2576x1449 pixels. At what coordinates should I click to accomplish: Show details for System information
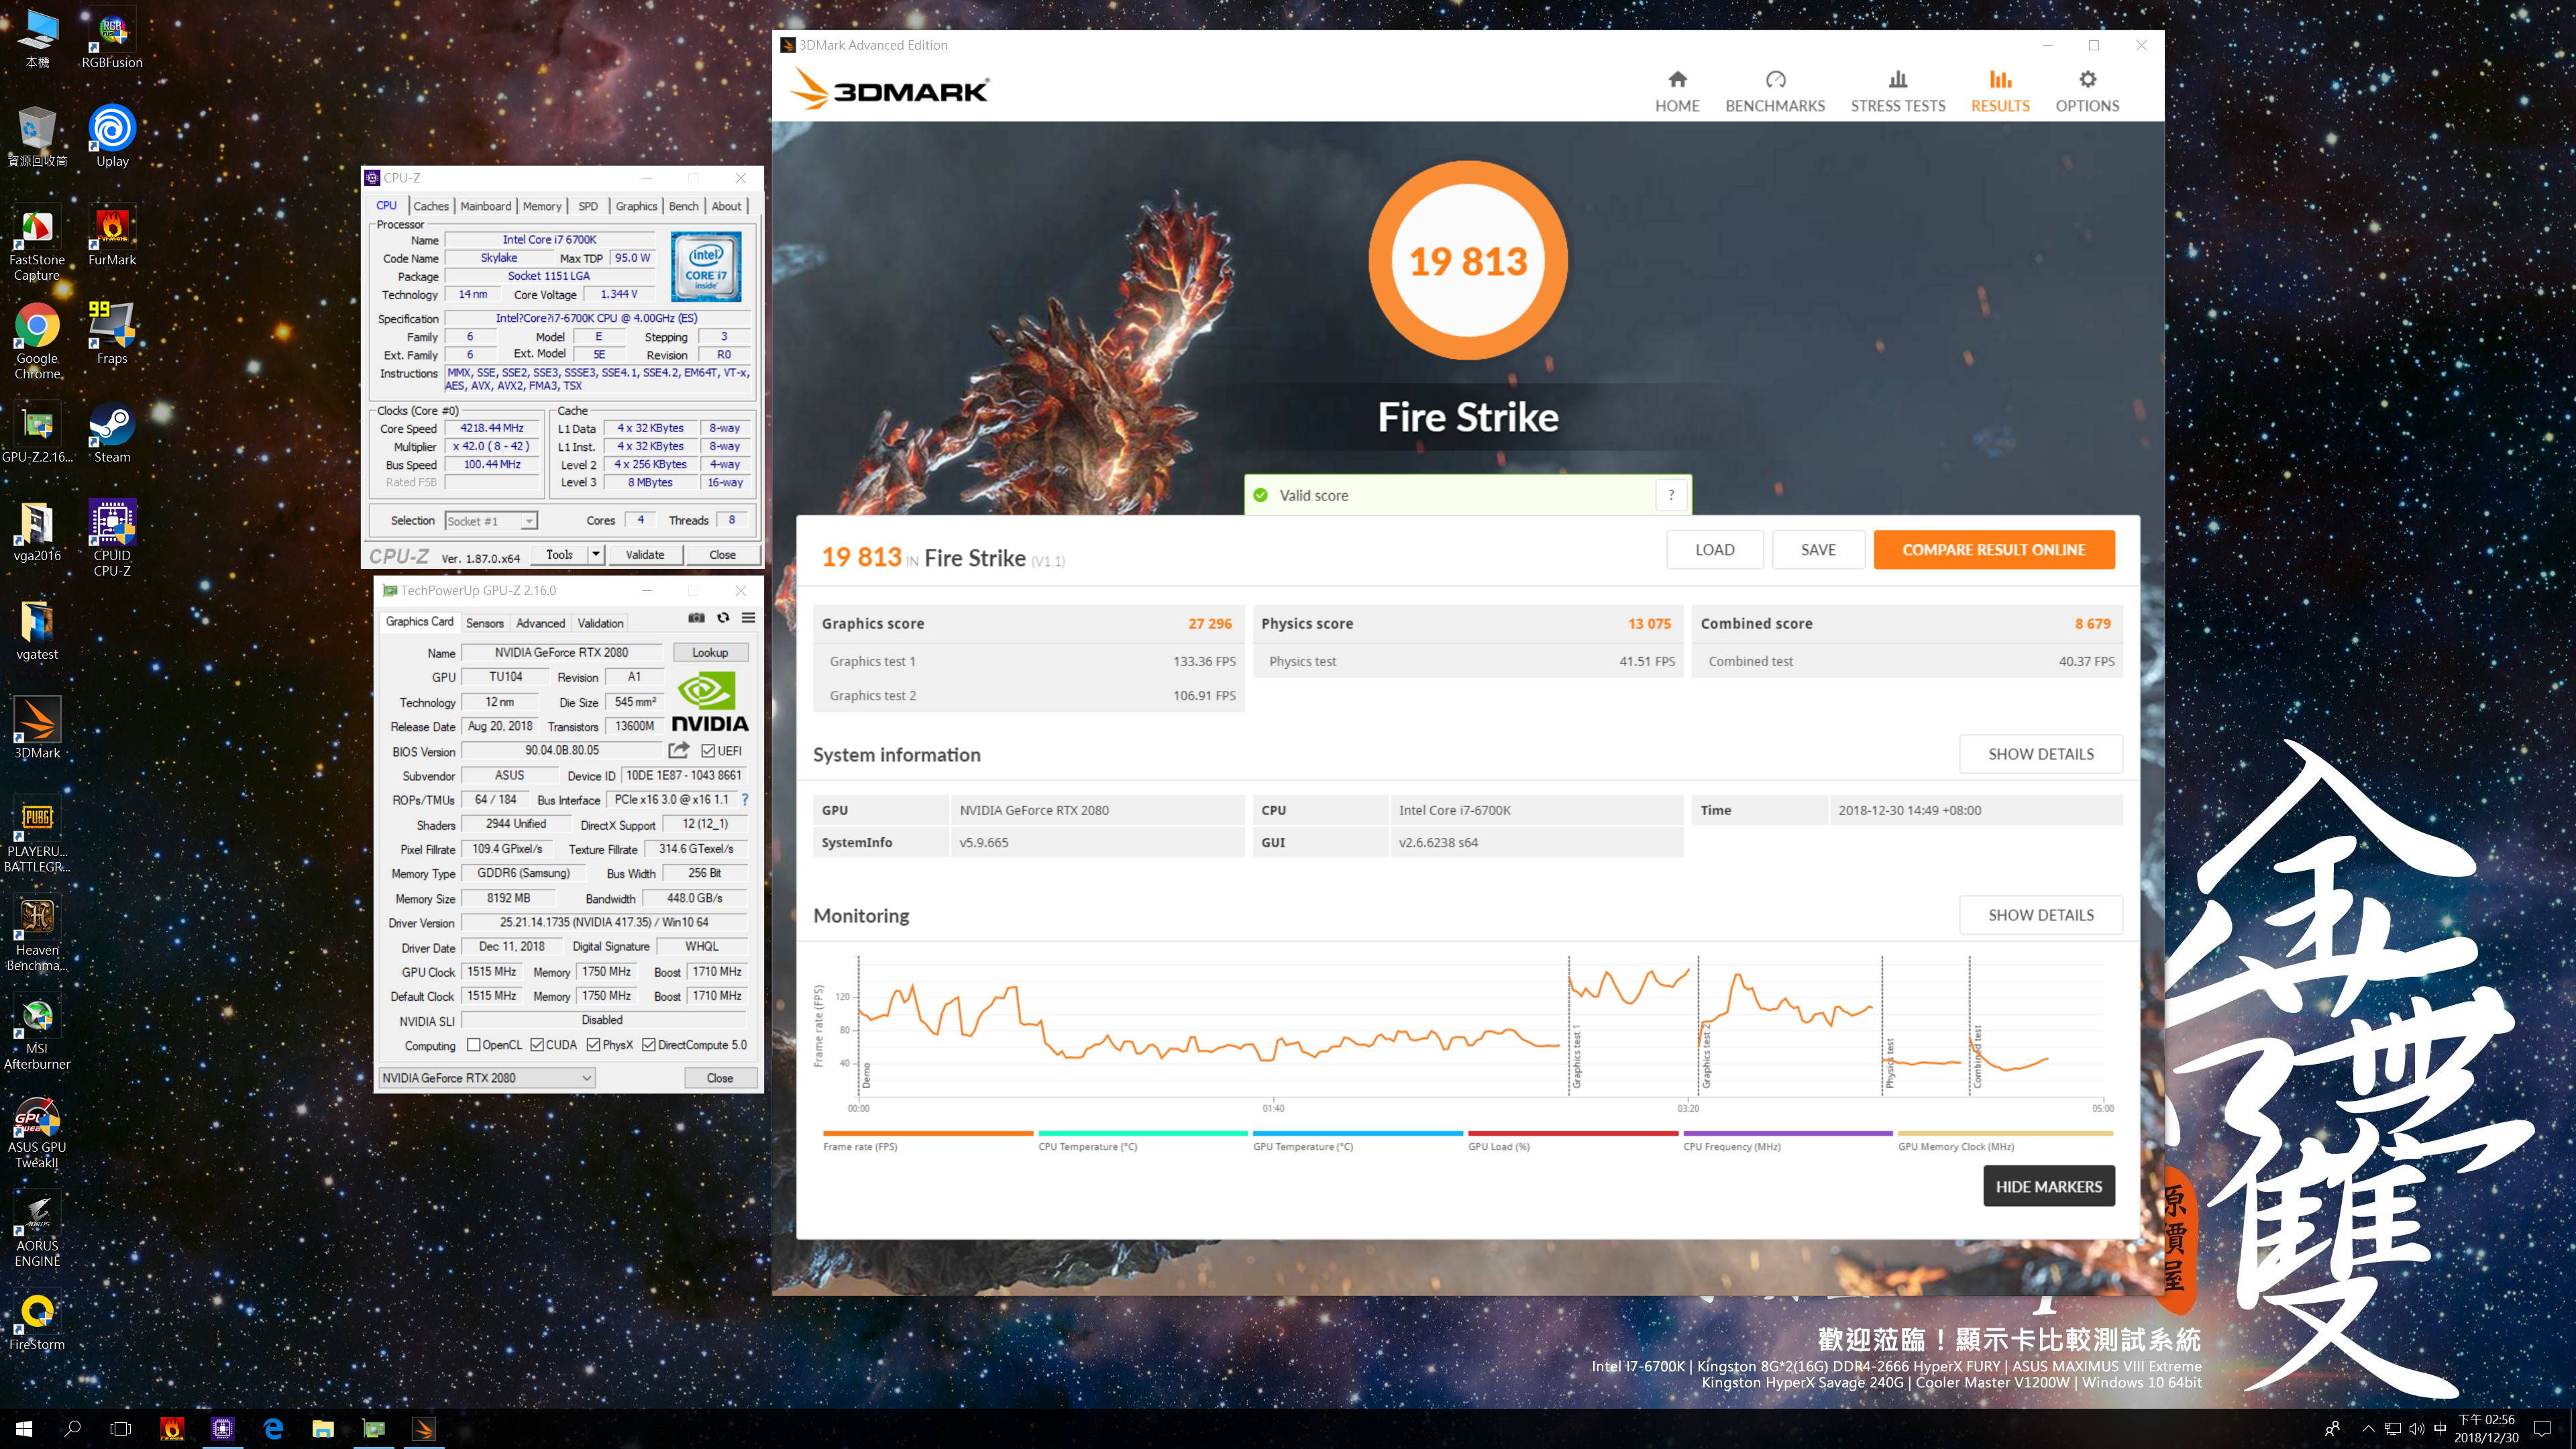click(2041, 754)
